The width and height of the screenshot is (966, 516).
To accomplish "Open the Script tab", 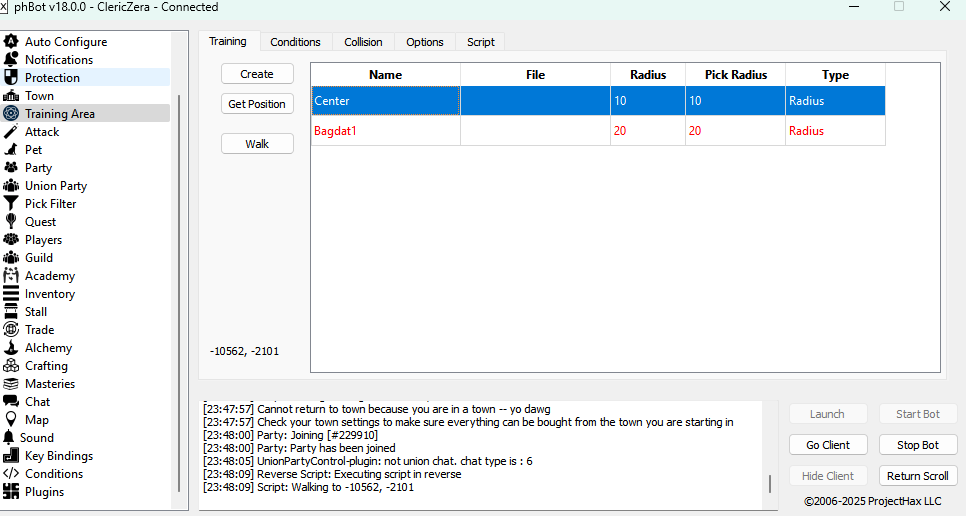I will click(480, 42).
